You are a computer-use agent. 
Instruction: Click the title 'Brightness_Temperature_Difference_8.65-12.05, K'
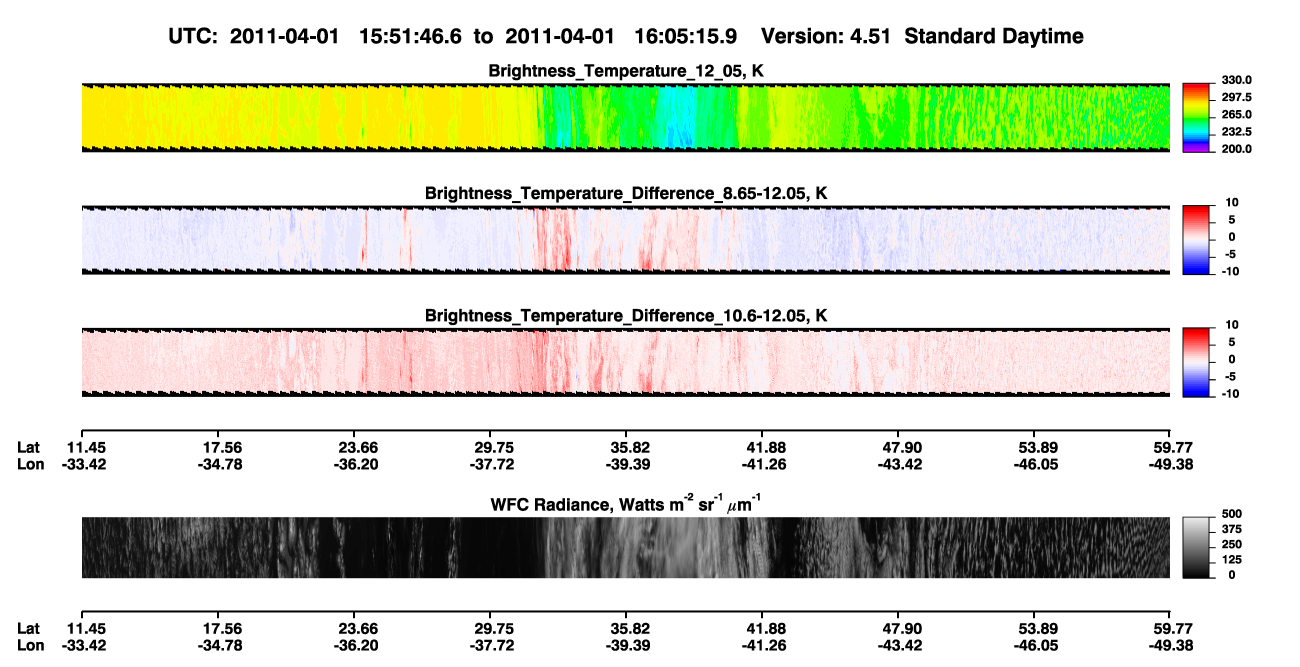tap(626, 193)
